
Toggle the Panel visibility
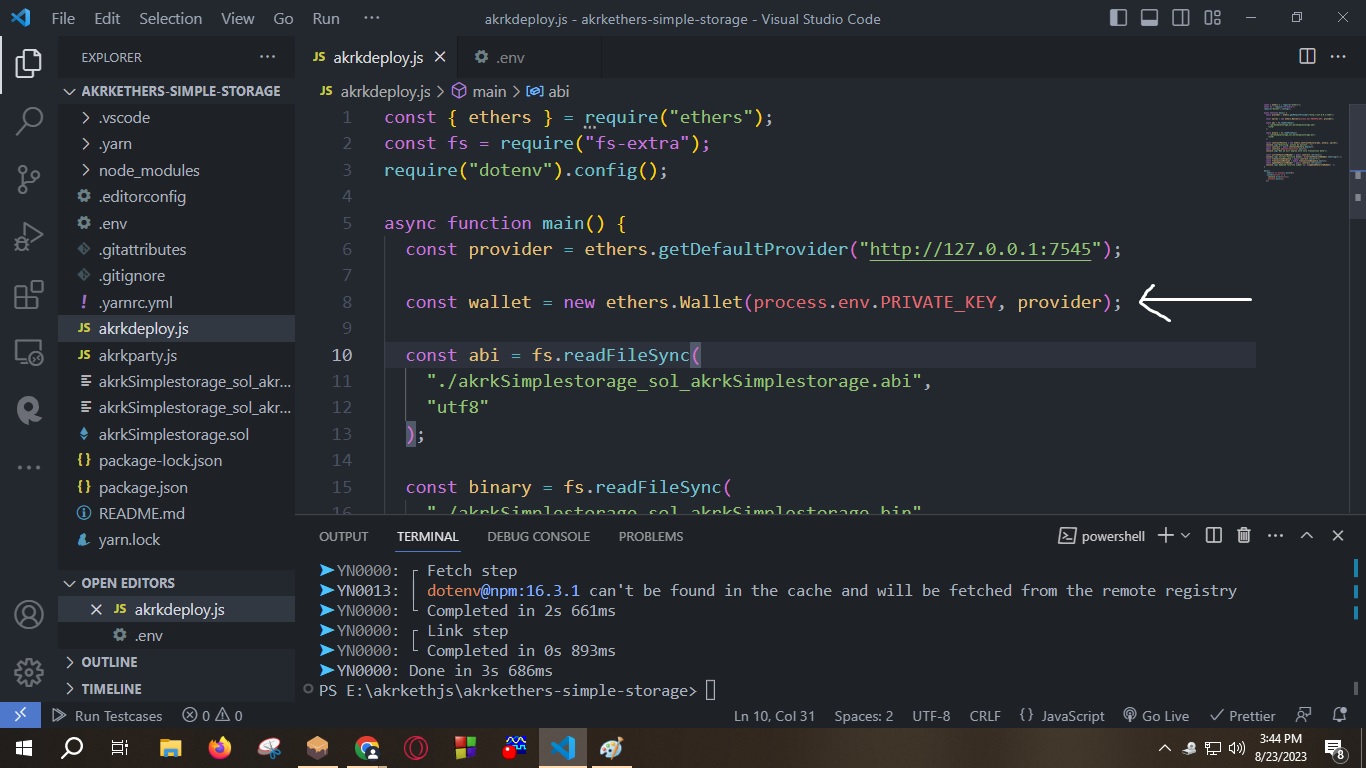[x=1149, y=17]
